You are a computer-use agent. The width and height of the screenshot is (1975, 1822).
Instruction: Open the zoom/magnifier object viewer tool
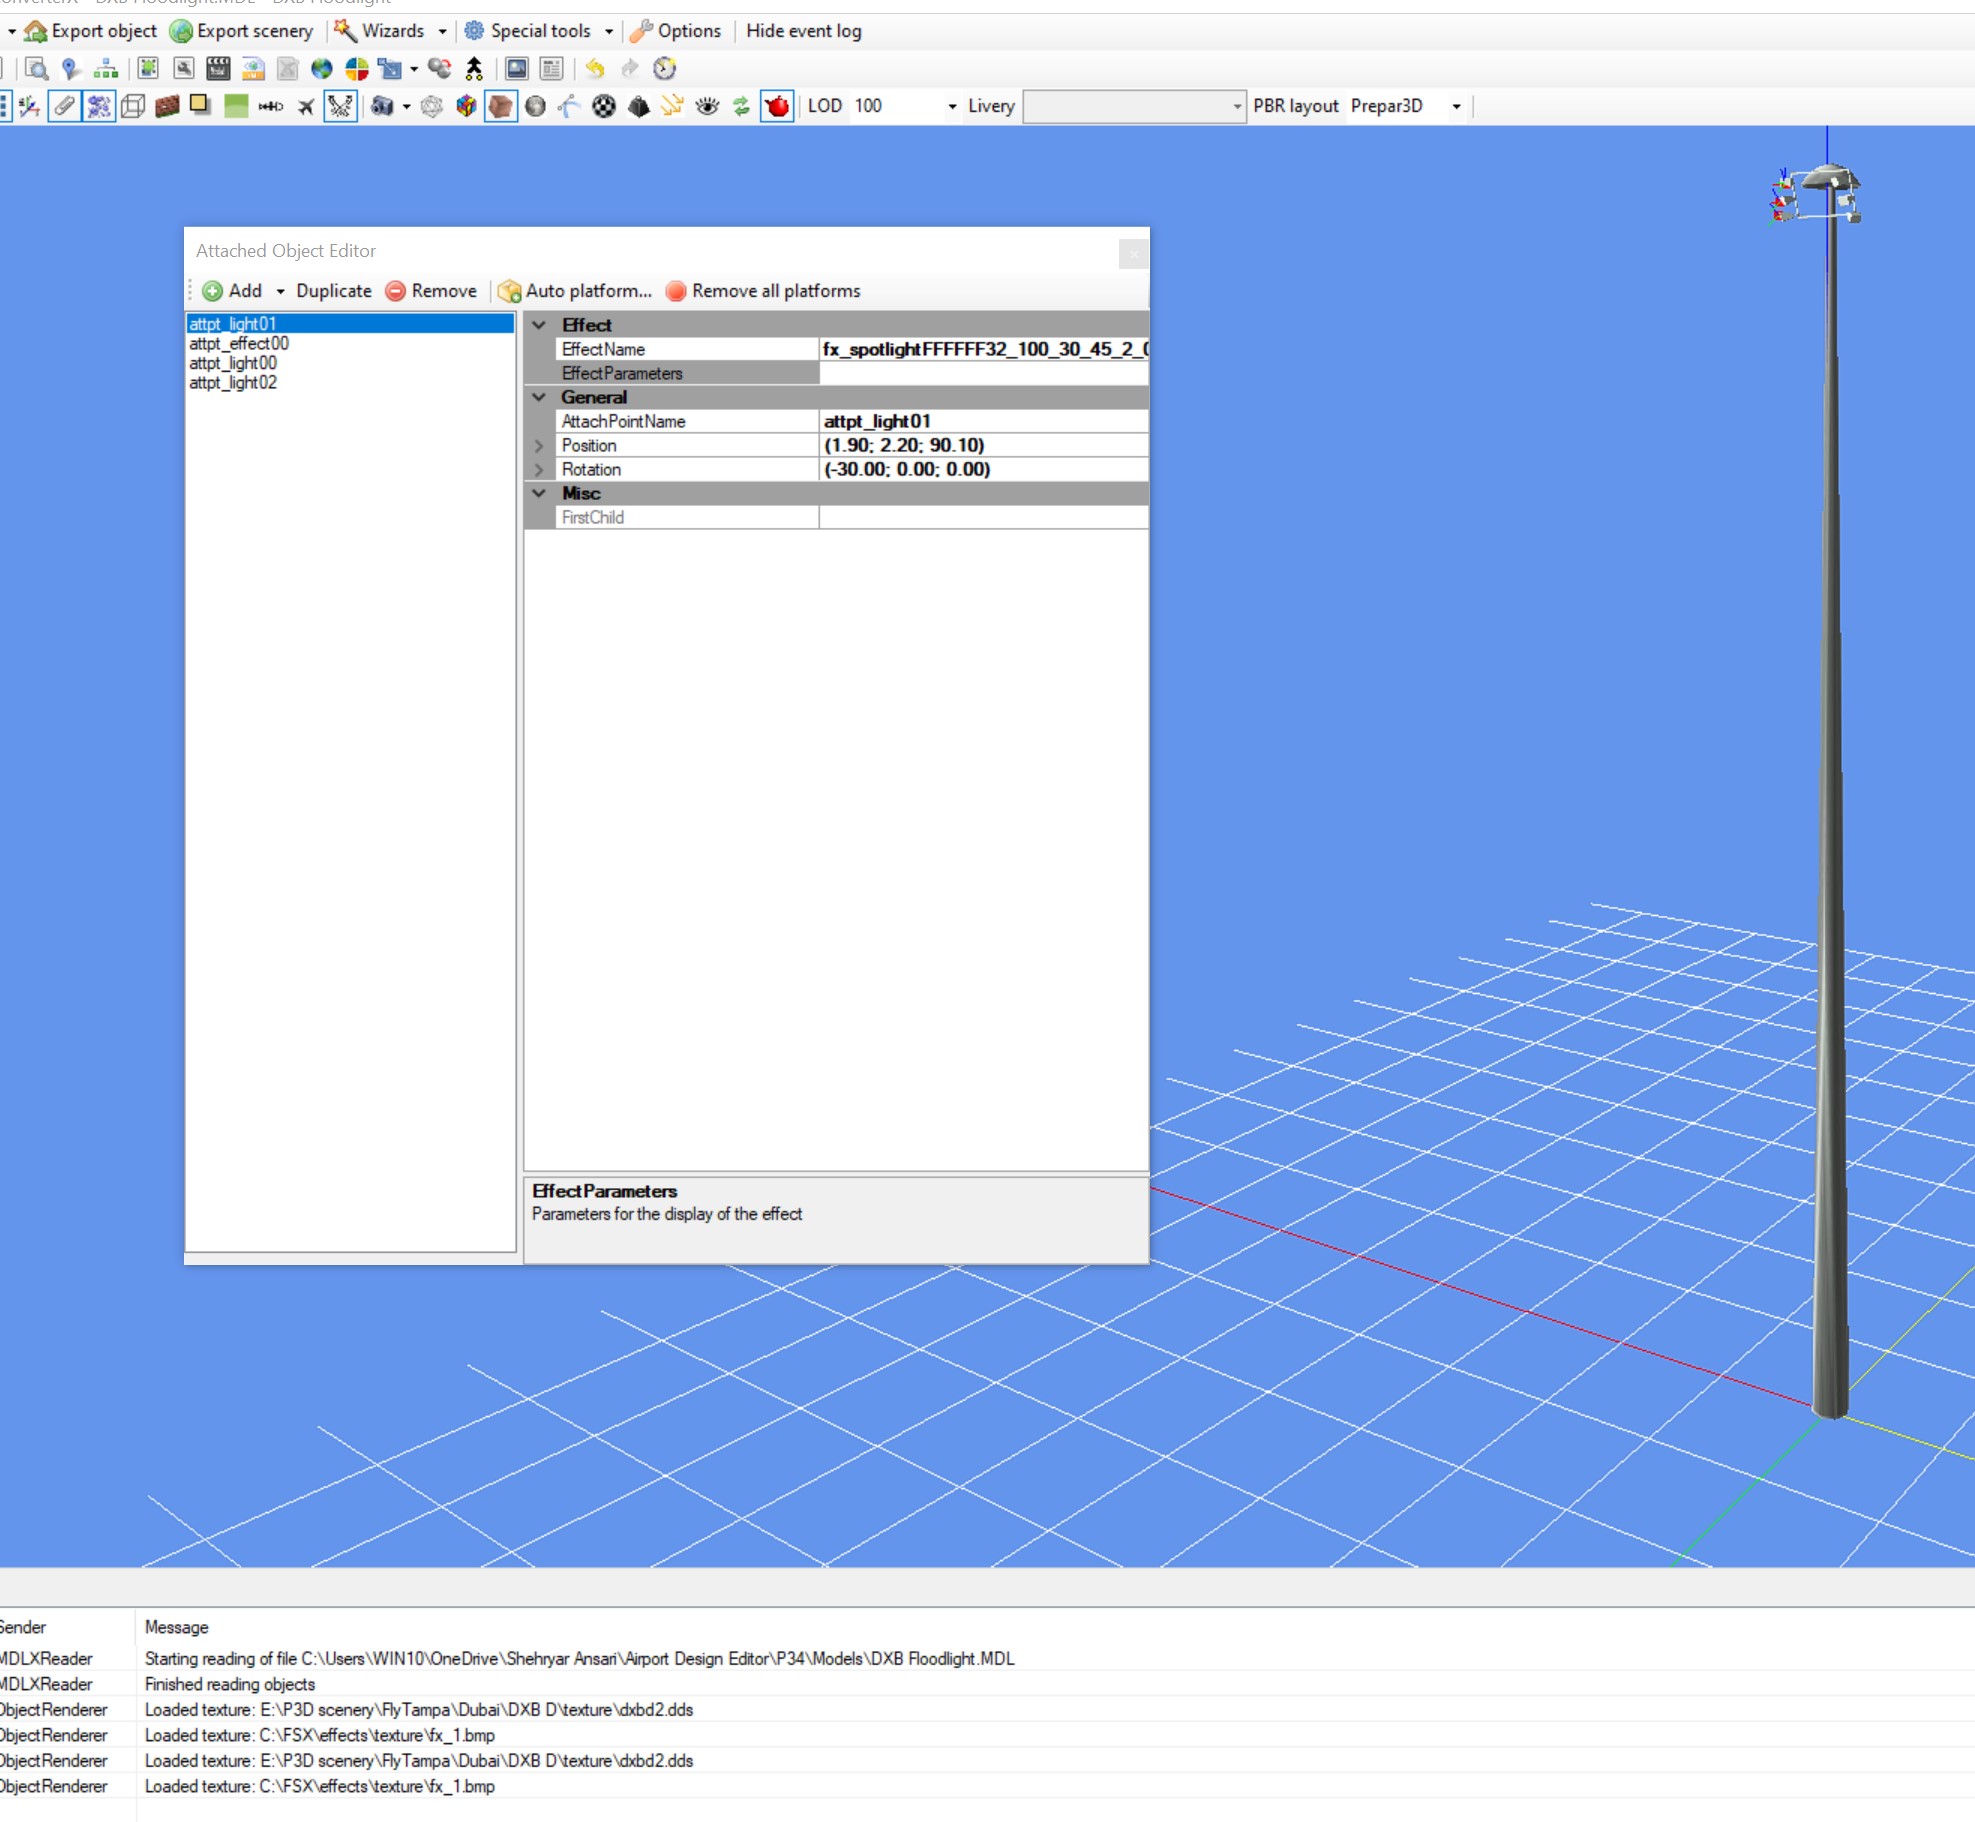pos(38,68)
